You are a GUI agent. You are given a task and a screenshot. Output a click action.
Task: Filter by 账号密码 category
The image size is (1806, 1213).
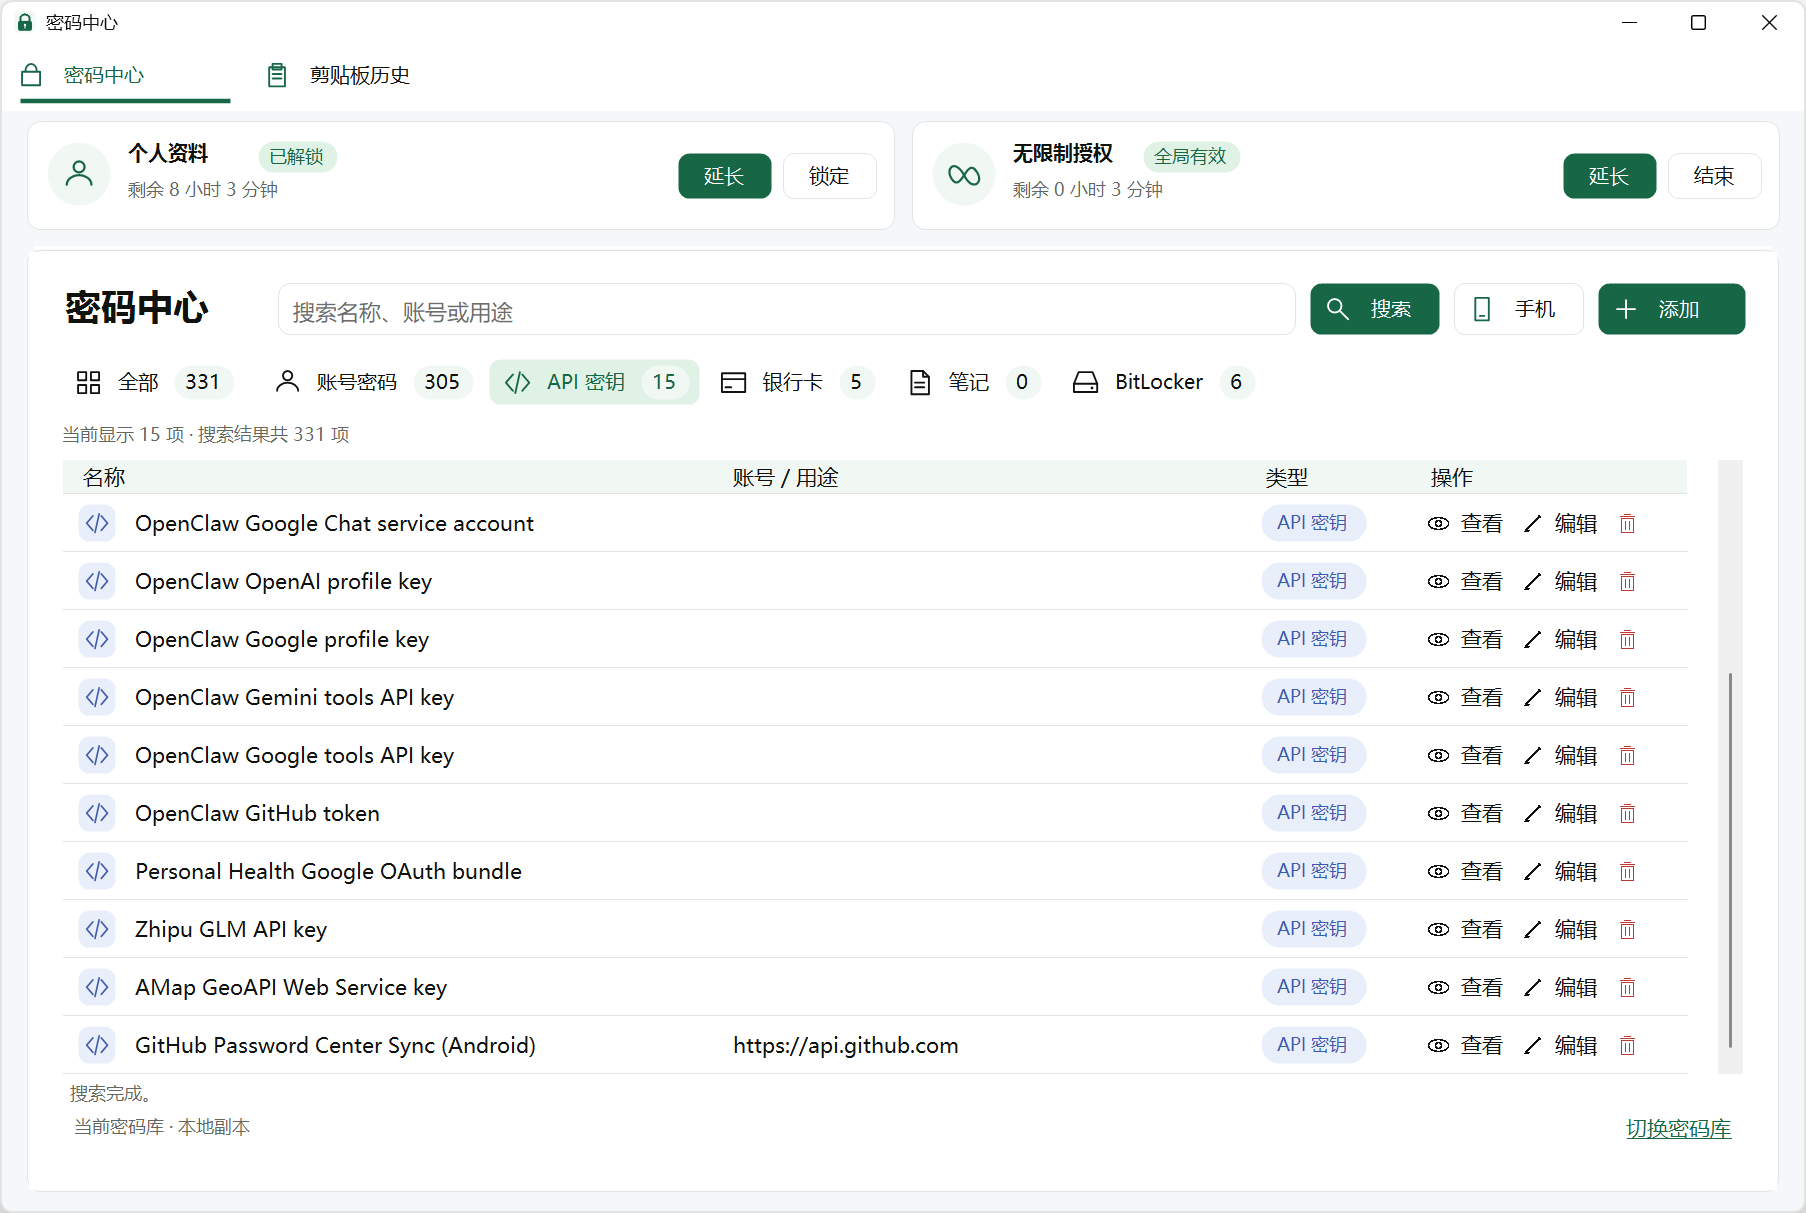click(372, 382)
